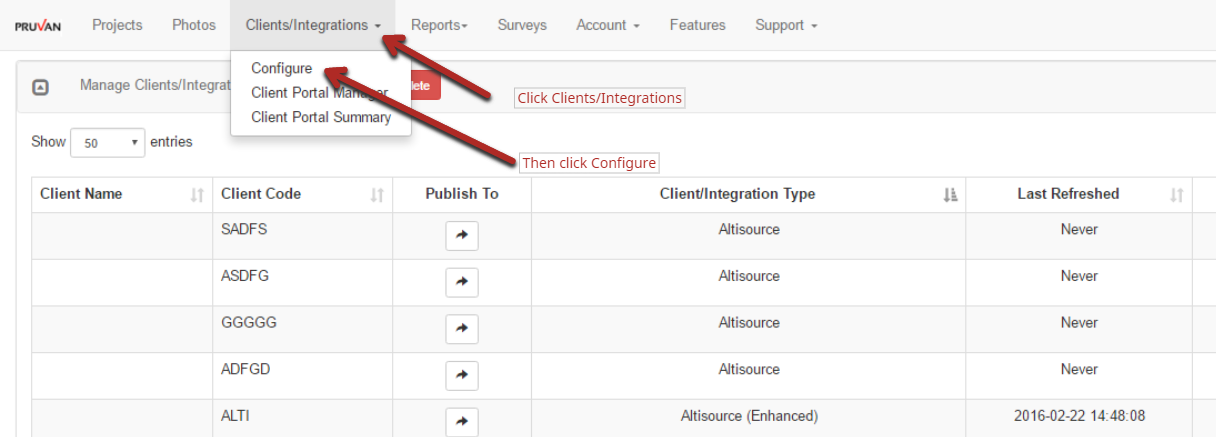
Task: Open the Photos page
Action: click(194, 25)
